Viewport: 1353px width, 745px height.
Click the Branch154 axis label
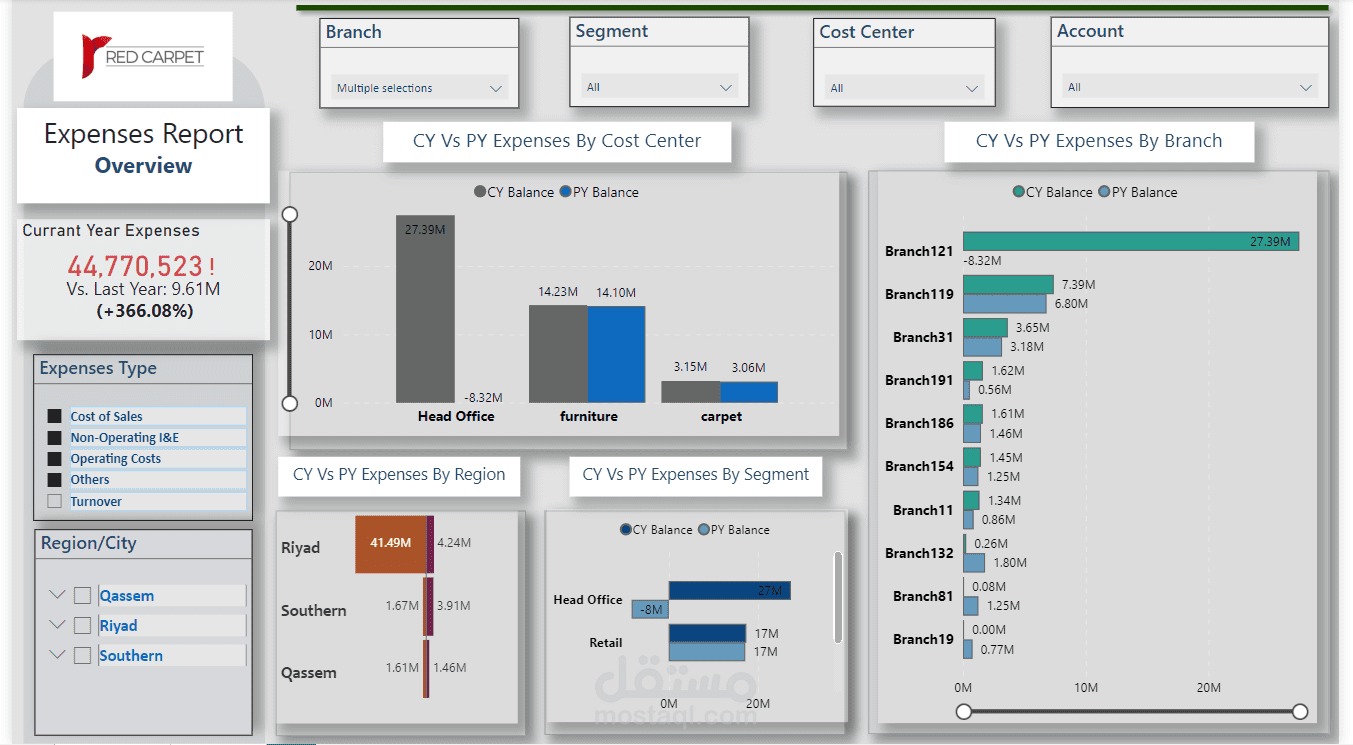point(919,466)
